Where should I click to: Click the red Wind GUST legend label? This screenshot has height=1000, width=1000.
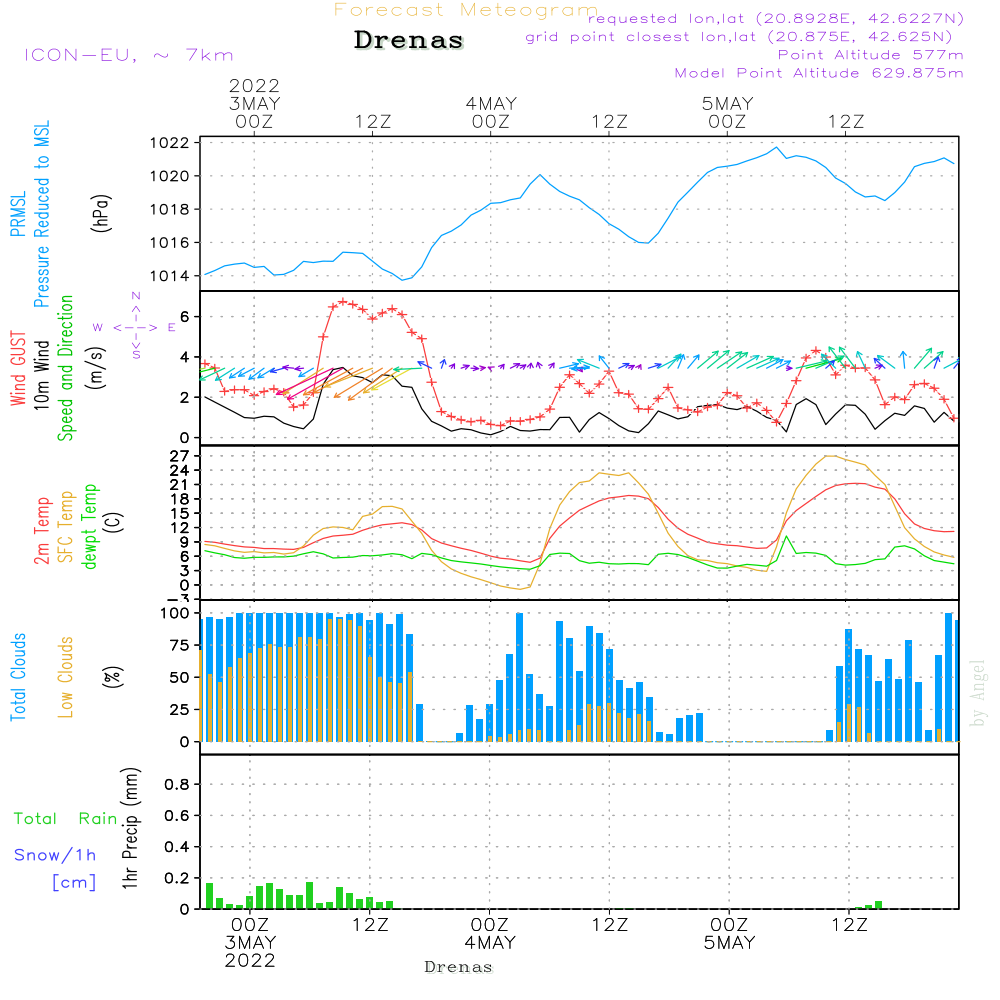click(17, 370)
